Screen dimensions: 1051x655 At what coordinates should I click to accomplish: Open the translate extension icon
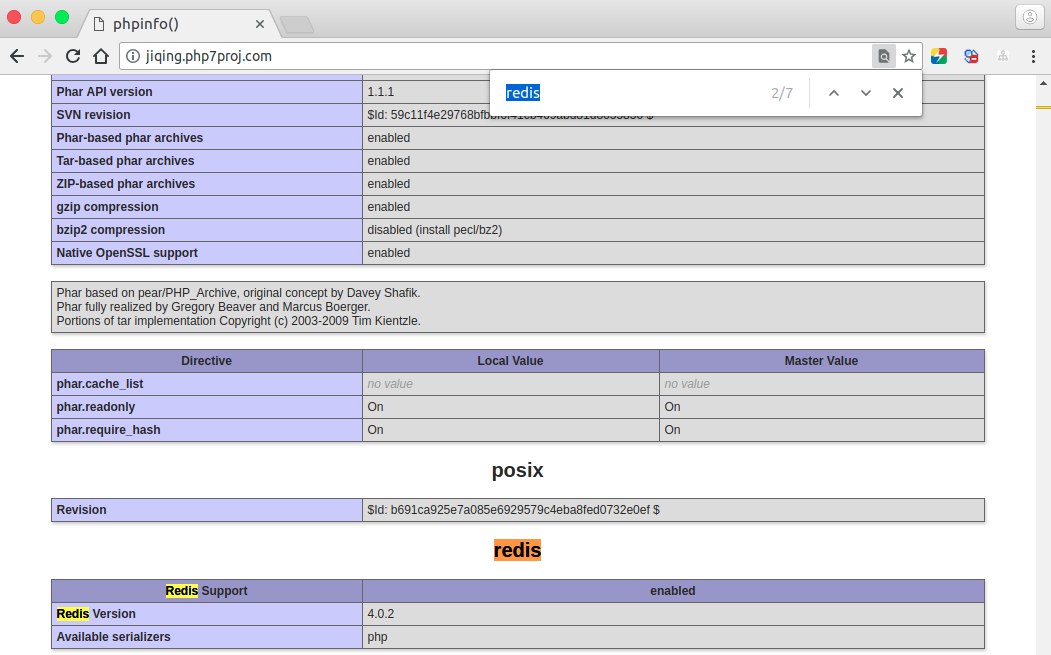point(971,56)
